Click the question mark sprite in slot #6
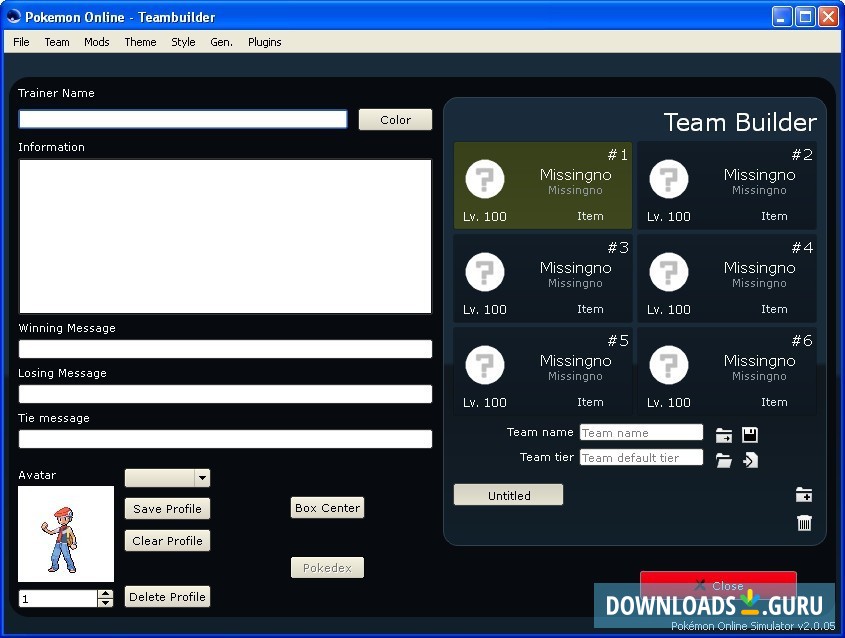This screenshot has width=845, height=638. pyautogui.click(x=669, y=365)
